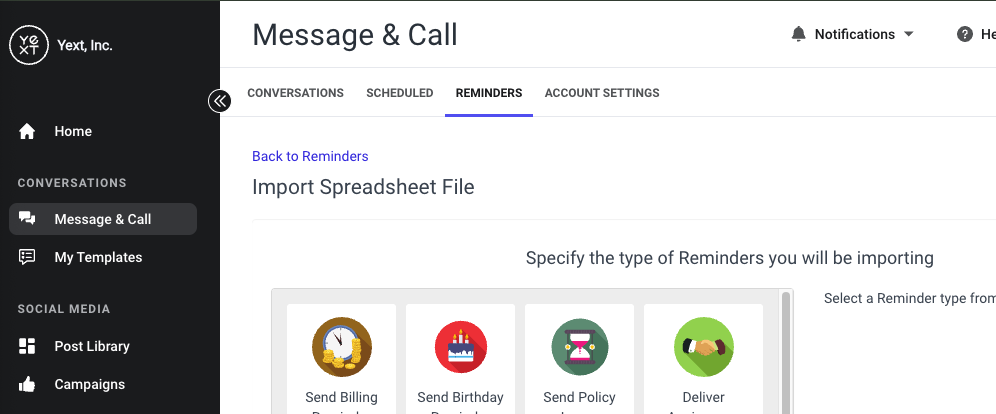
Task: Select the Reminders tab
Action: (489, 93)
